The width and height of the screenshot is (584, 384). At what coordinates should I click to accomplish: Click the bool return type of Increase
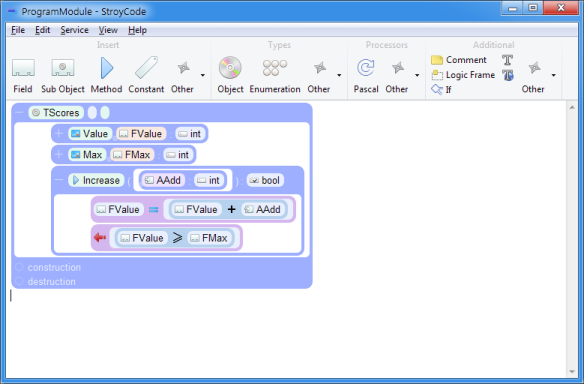[x=265, y=180]
